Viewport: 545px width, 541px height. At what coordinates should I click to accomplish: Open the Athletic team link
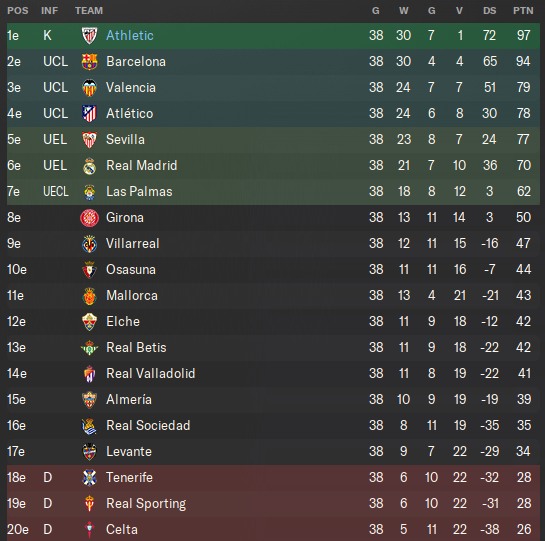130,35
